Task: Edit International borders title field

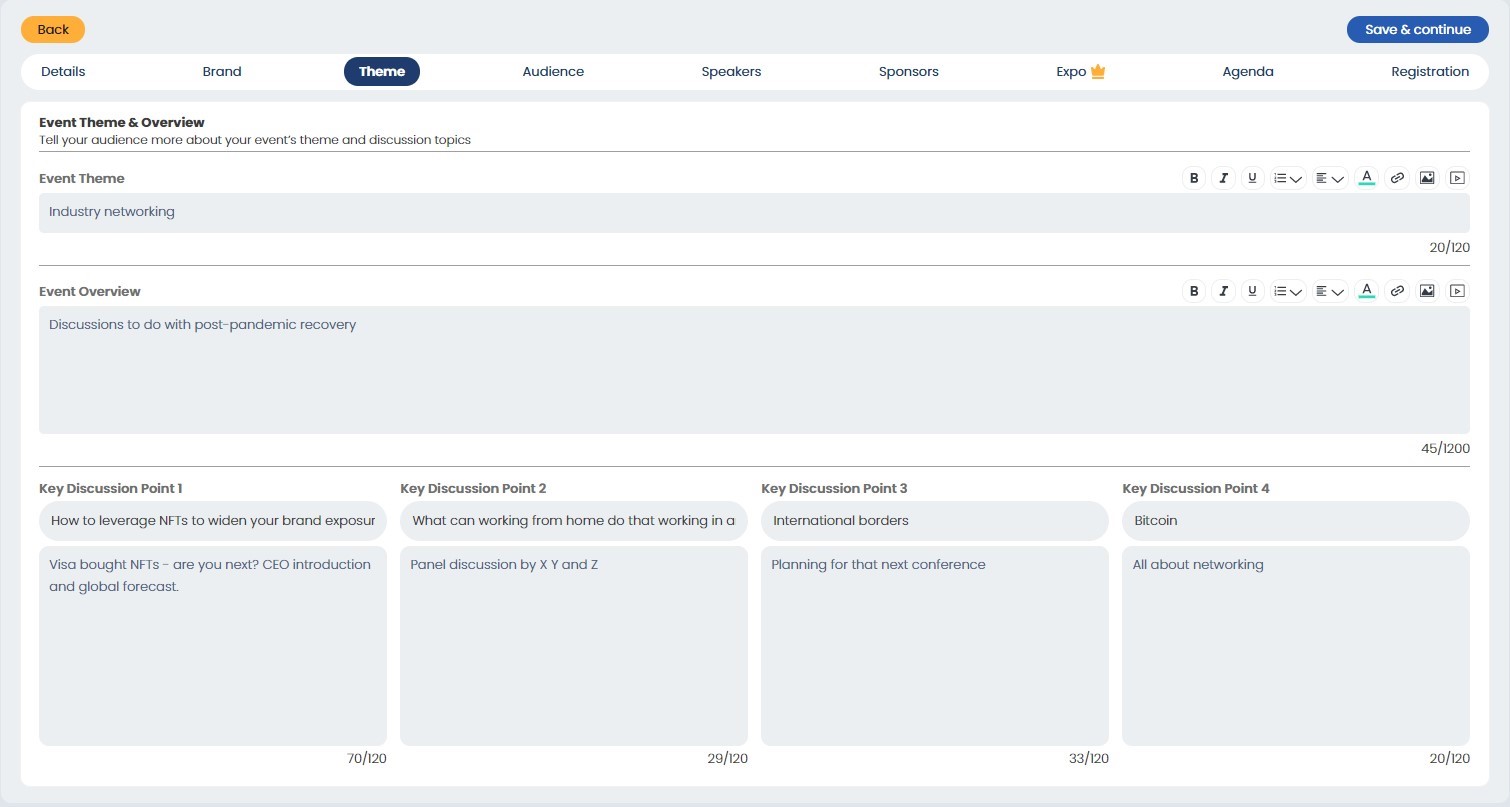Action: point(935,521)
